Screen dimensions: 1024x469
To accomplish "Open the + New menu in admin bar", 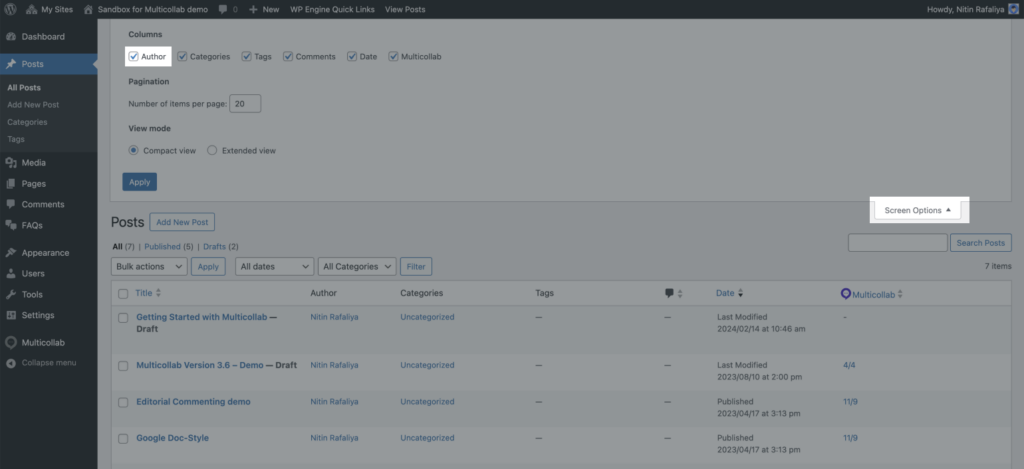I will pos(264,9).
